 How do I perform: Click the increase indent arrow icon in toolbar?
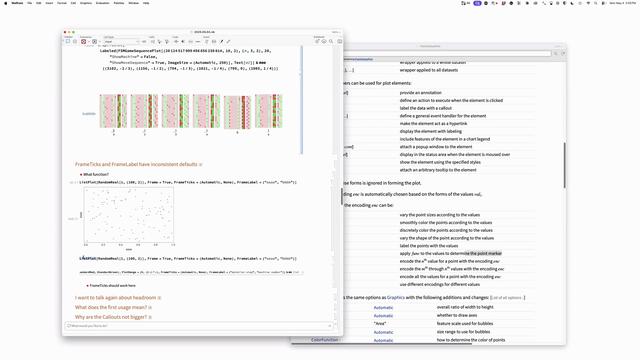tap(176, 41)
